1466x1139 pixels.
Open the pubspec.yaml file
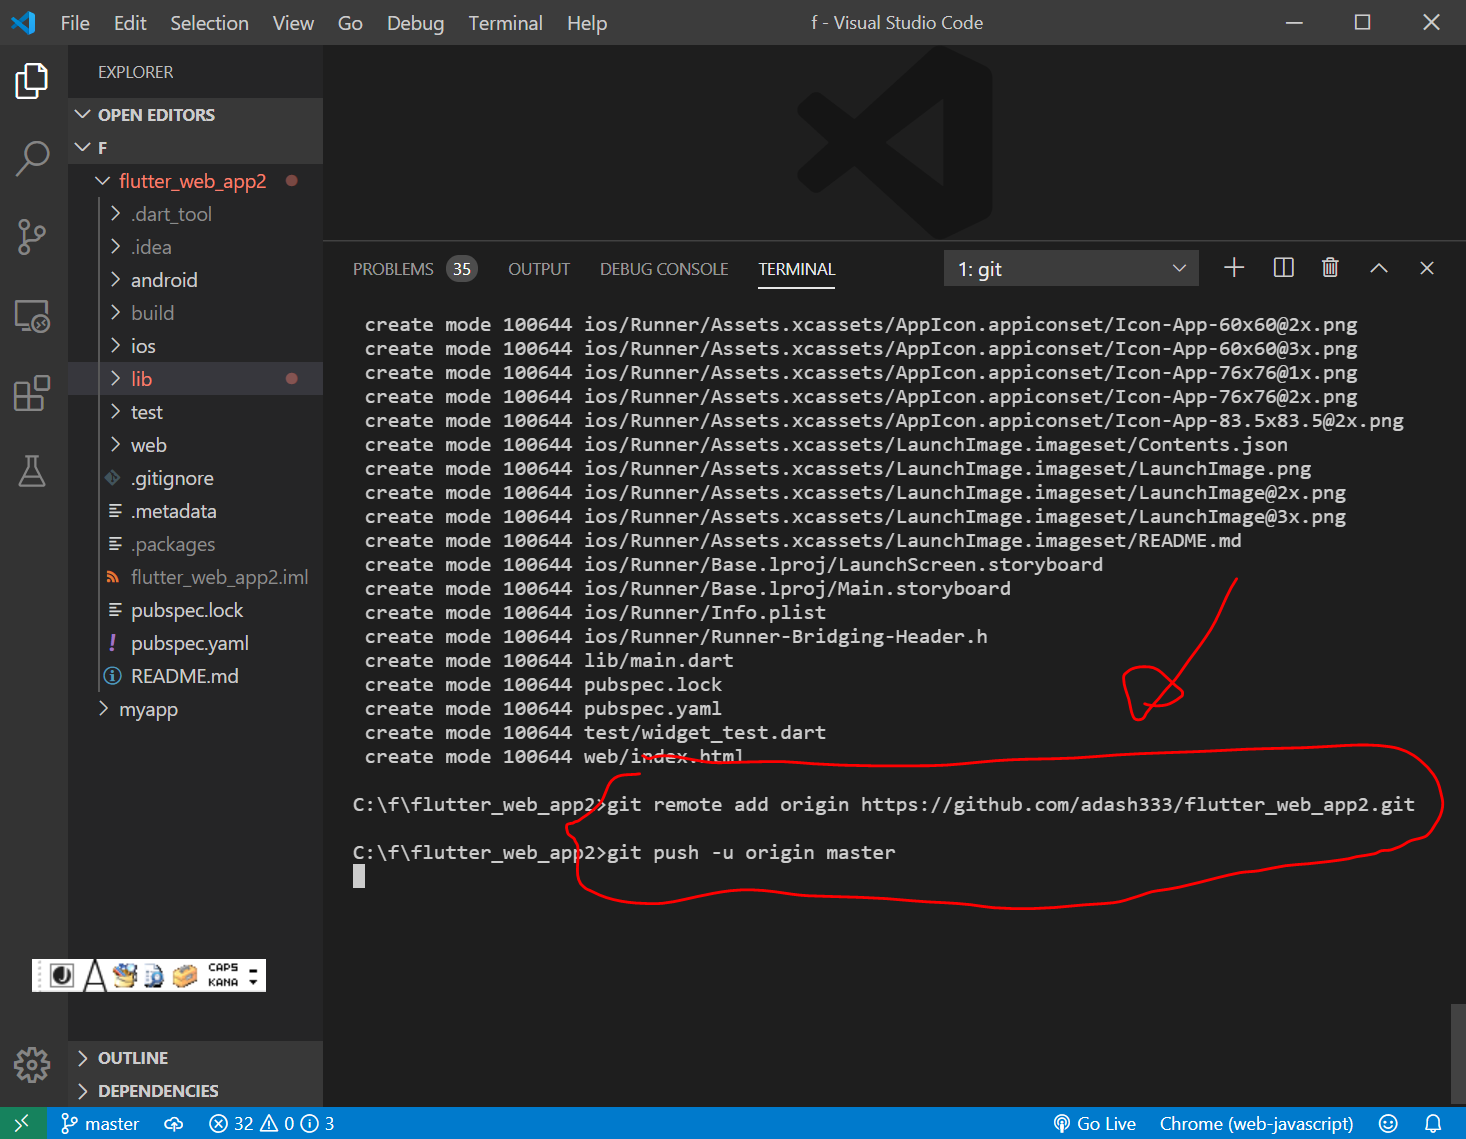tap(195, 643)
